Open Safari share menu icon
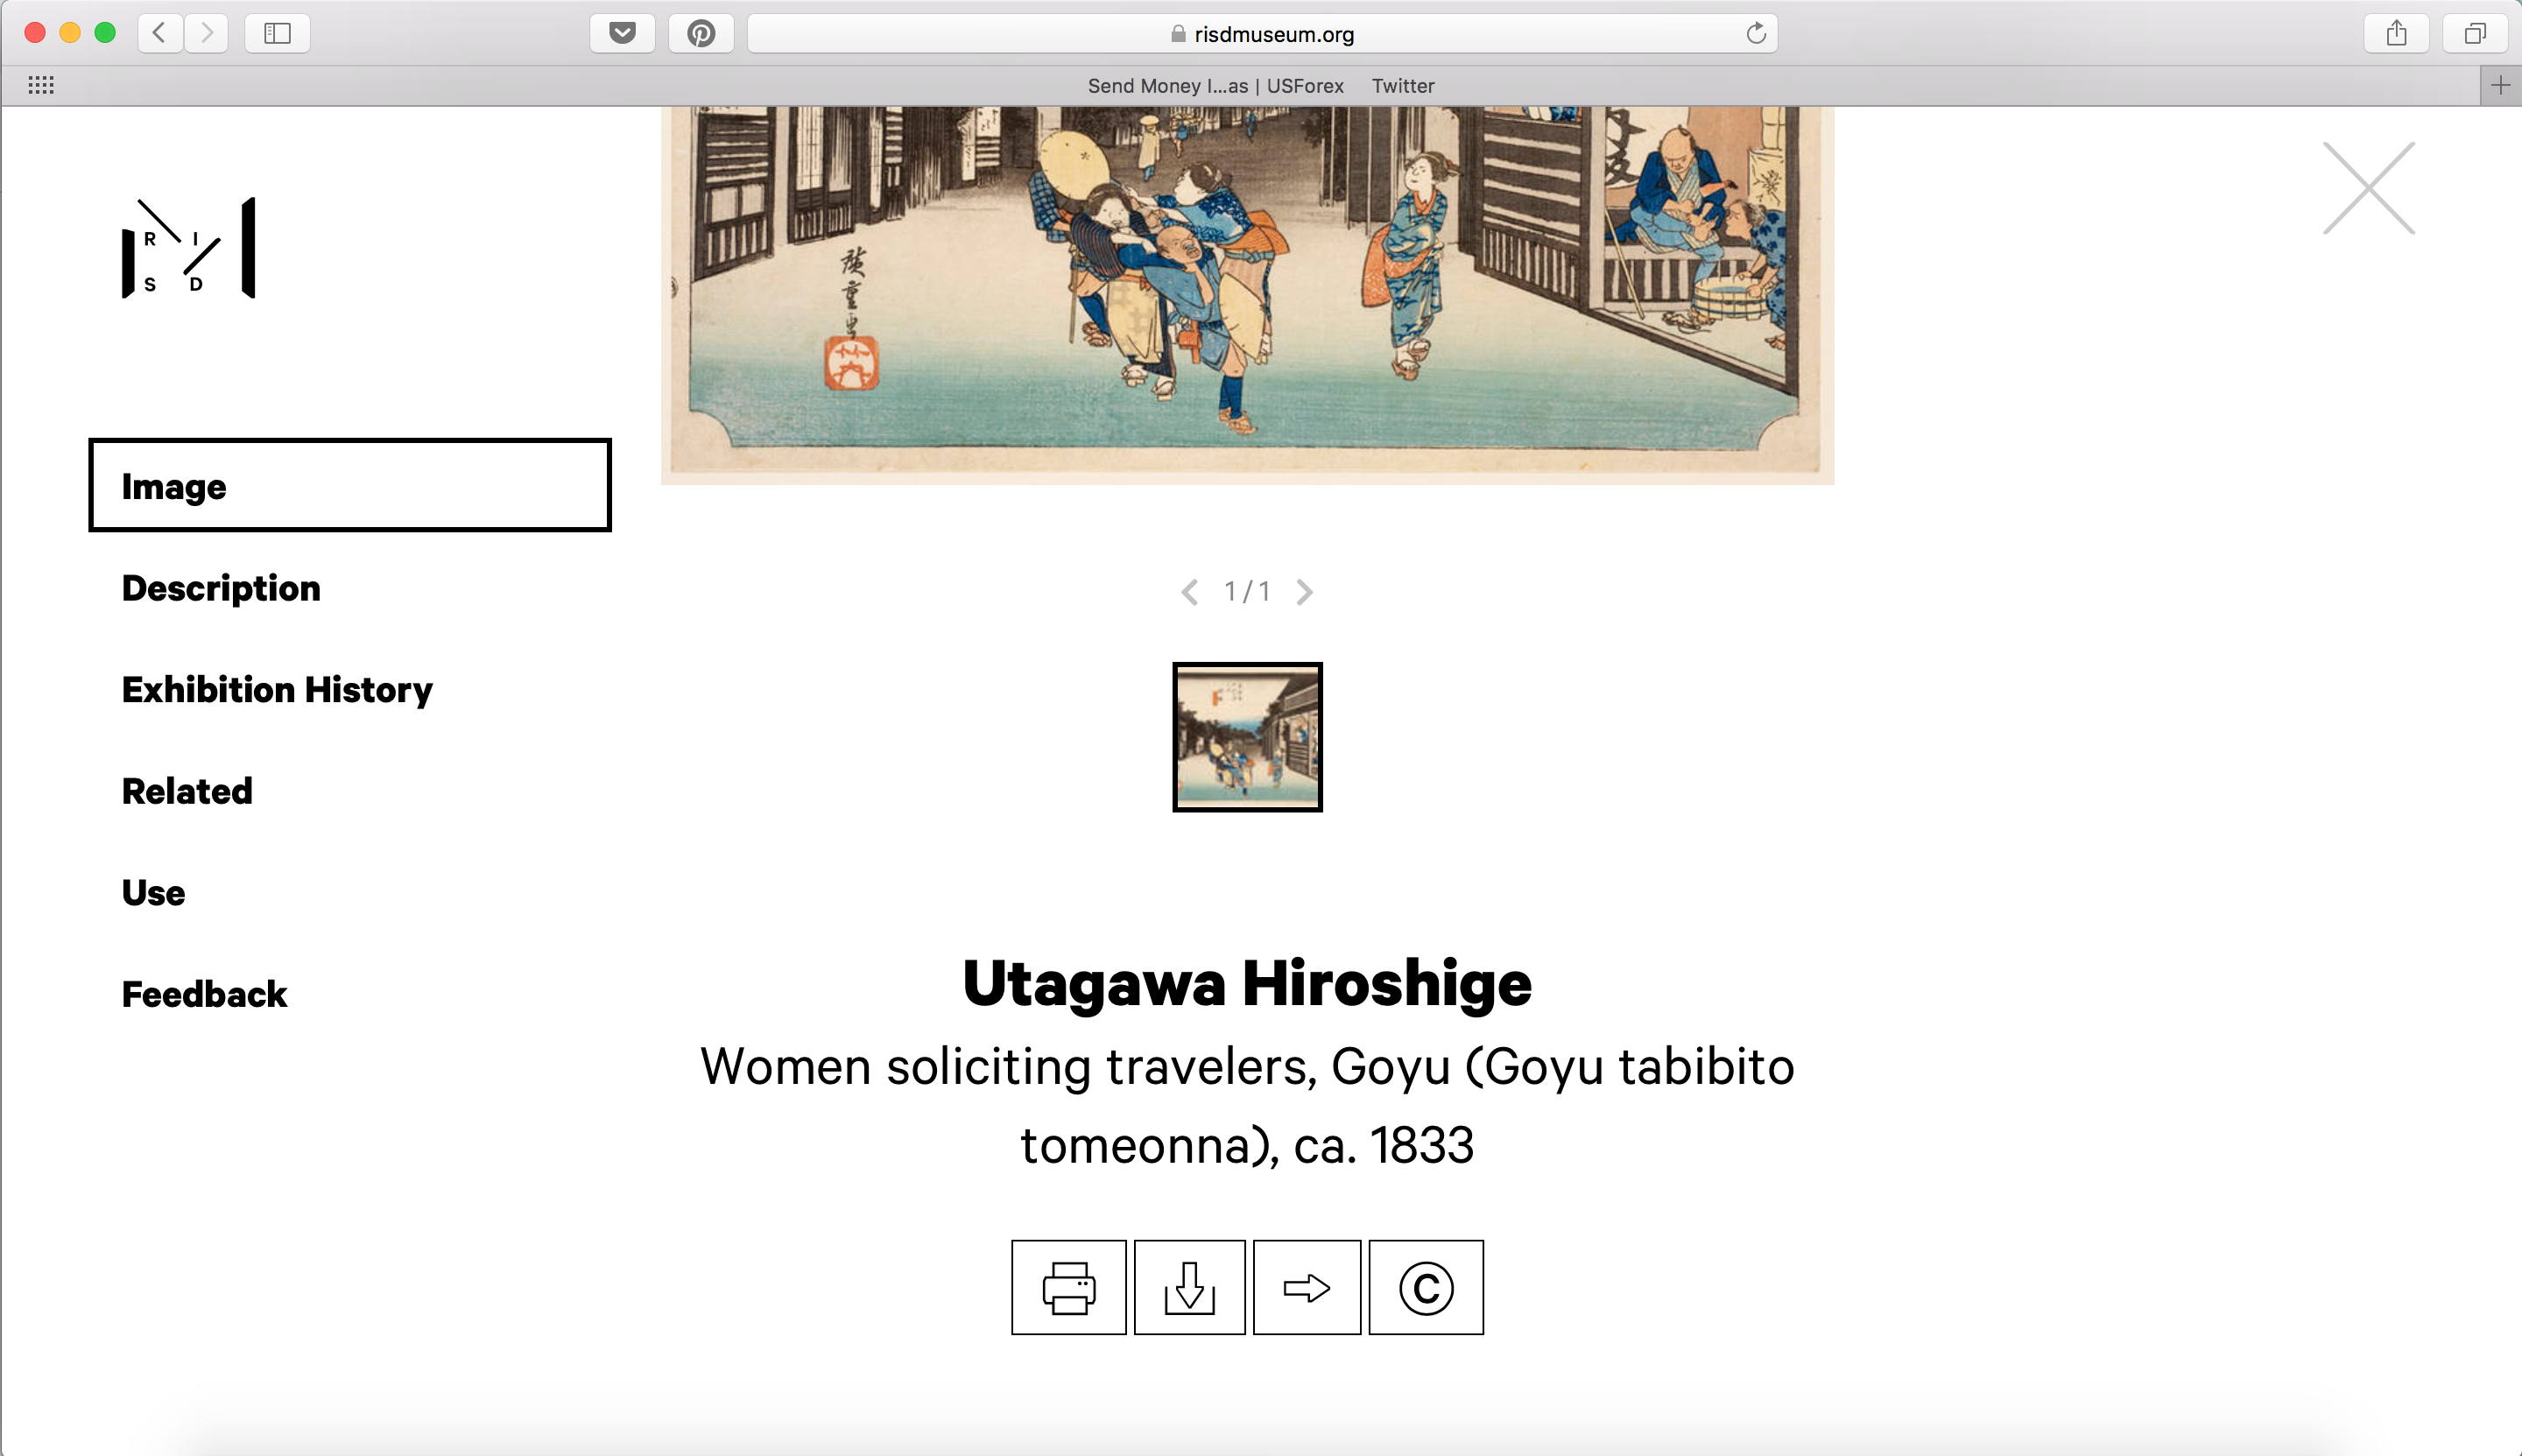Image resolution: width=2522 pixels, height=1456 pixels. pyautogui.click(x=2396, y=33)
